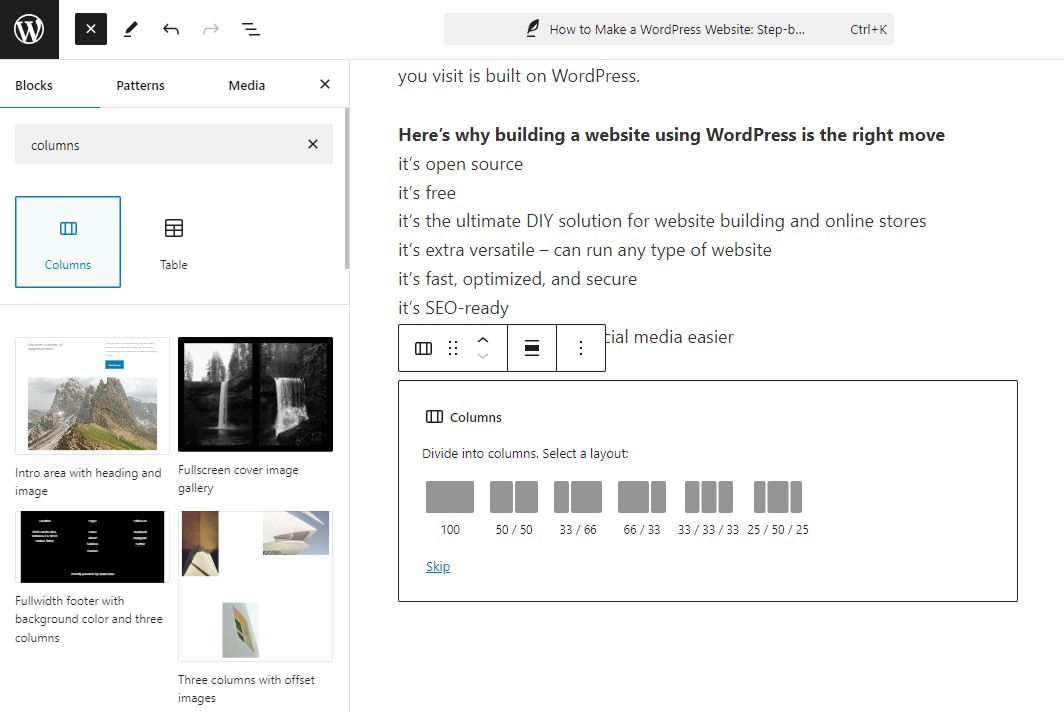
Task: Click the inserter panel scrollbar
Action: click(347, 188)
